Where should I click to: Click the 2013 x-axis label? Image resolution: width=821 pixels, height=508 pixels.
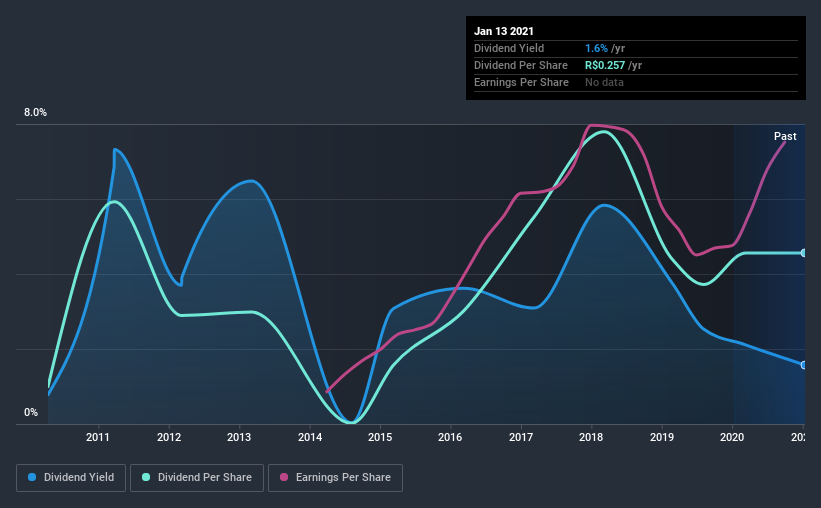[x=239, y=437]
